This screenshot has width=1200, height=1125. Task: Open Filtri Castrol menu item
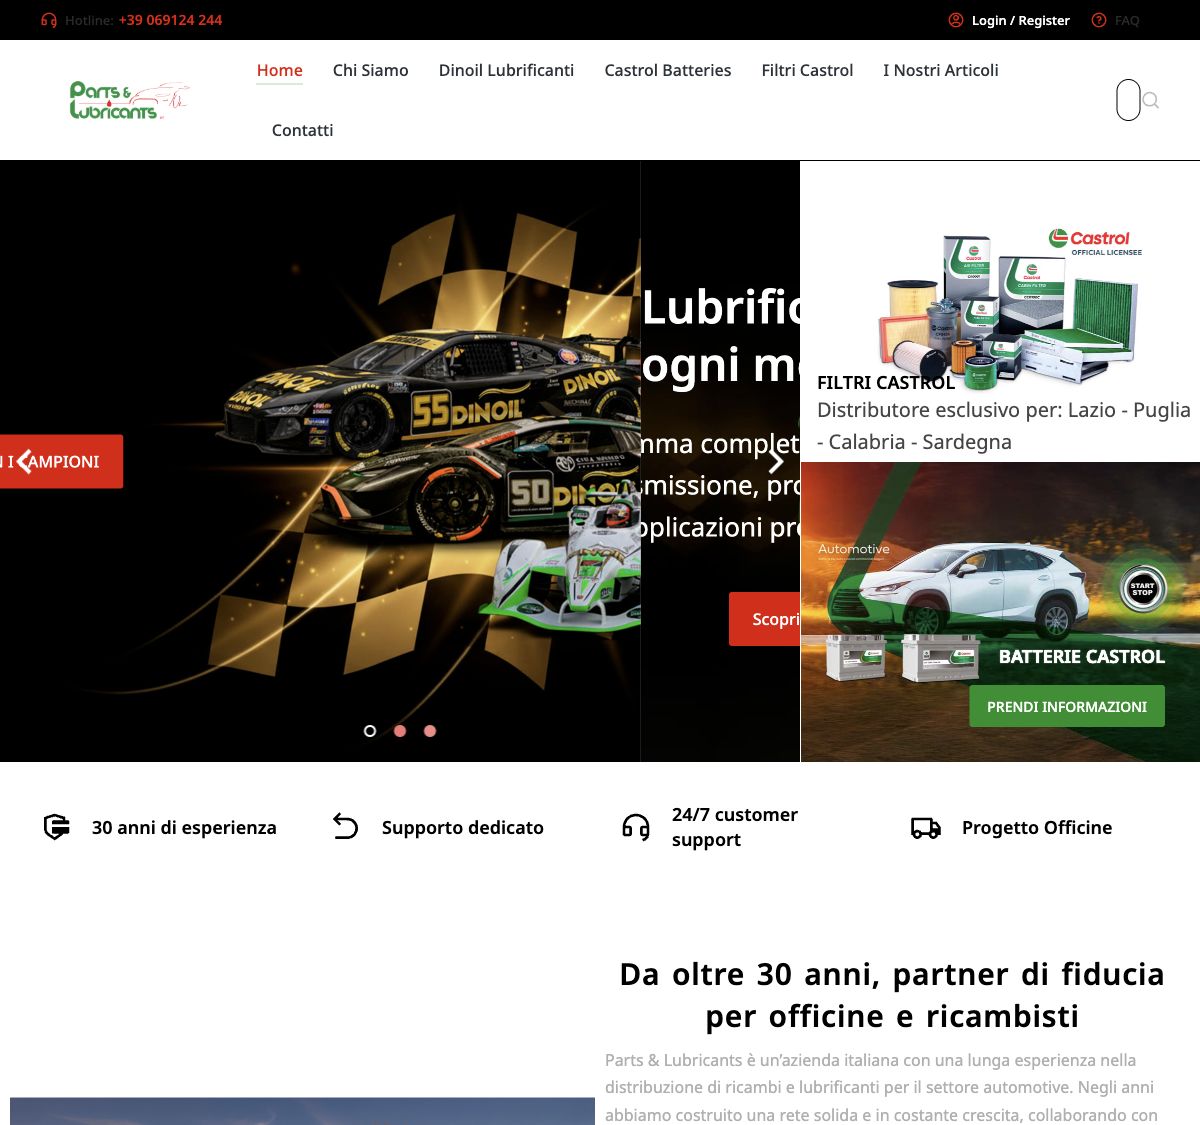pos(808,70)
